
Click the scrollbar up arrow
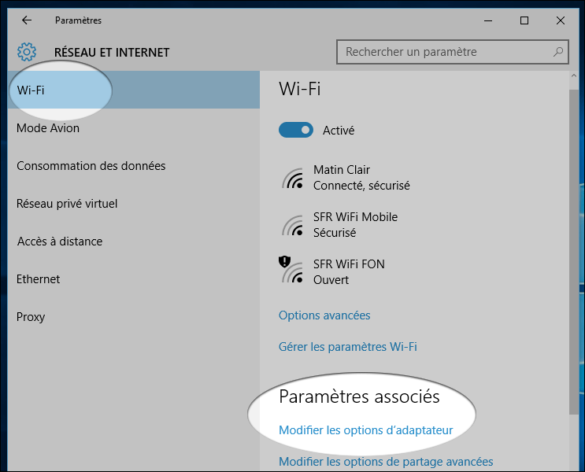click(573, 76)
